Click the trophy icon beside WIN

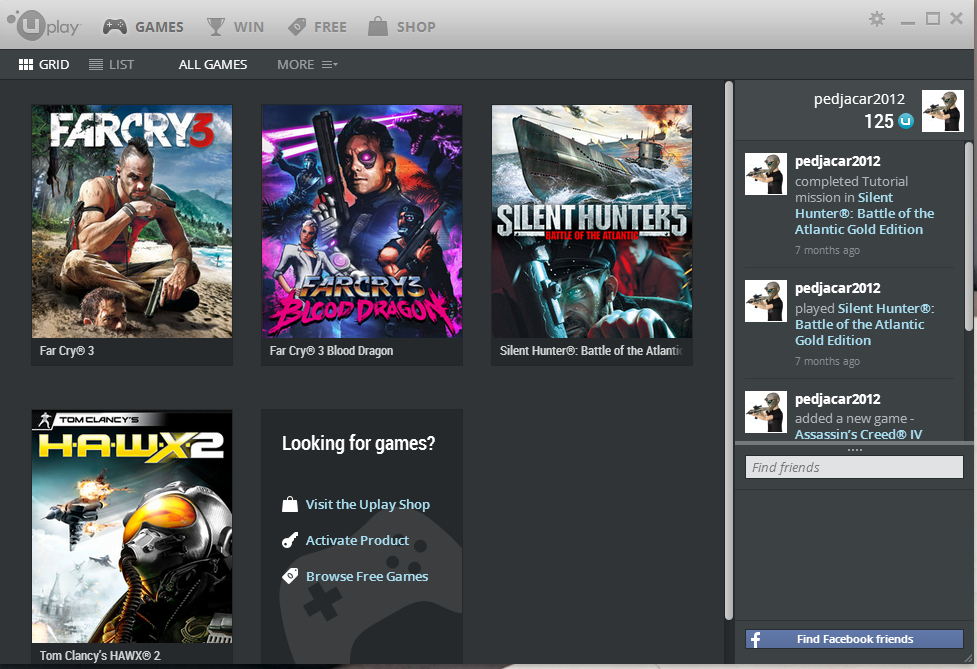click(216, 27)
